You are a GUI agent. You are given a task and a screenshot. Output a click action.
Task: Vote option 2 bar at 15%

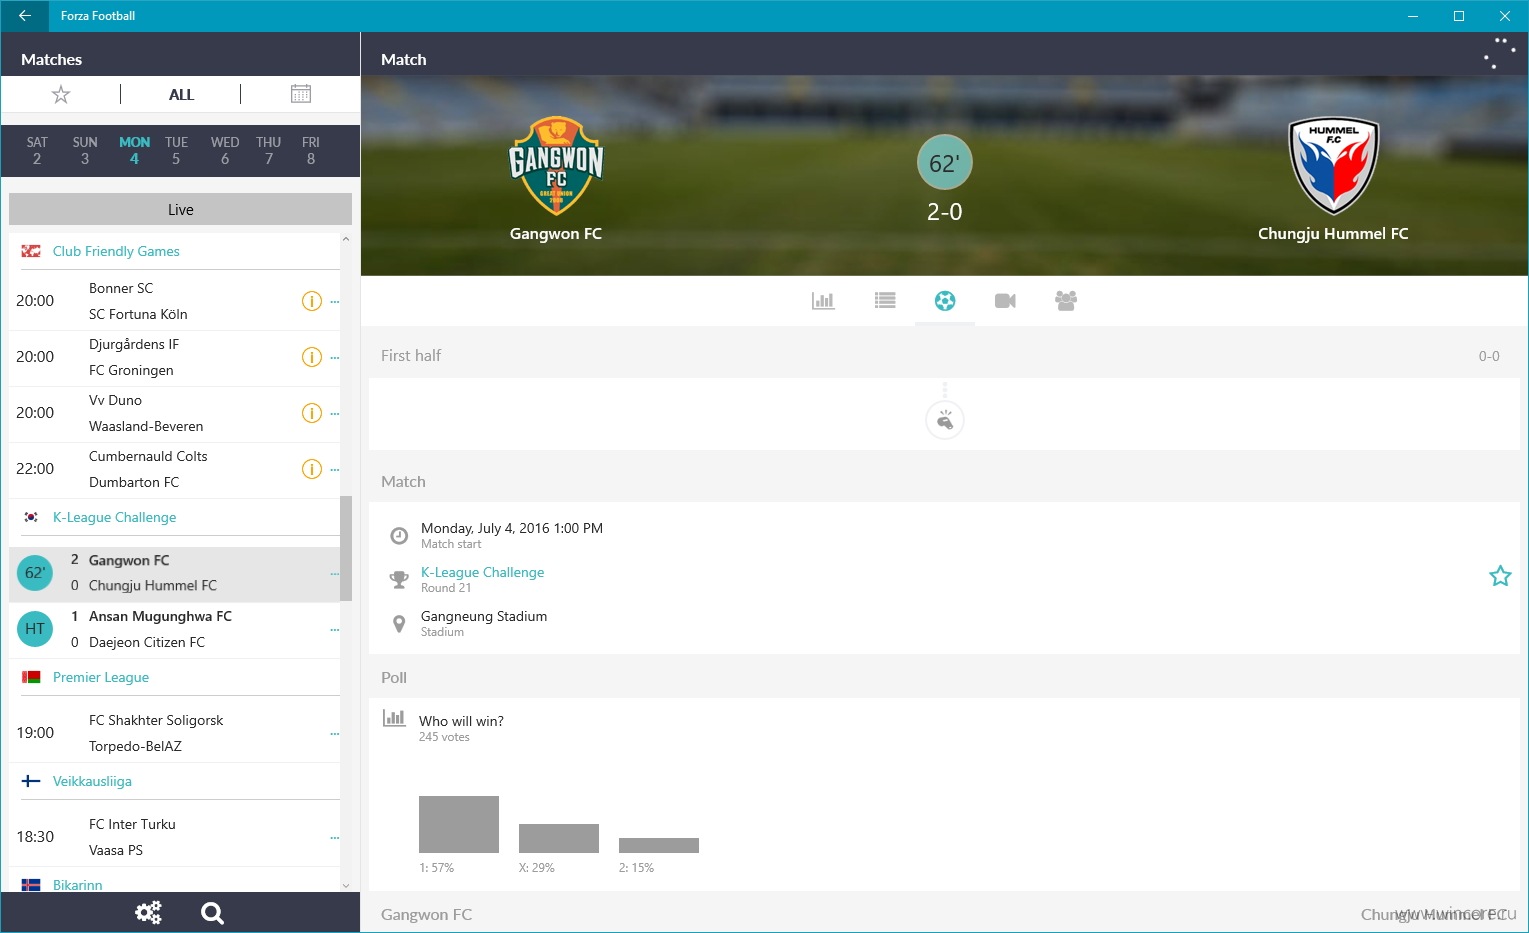pyautogui.click(x=659, y=845)
